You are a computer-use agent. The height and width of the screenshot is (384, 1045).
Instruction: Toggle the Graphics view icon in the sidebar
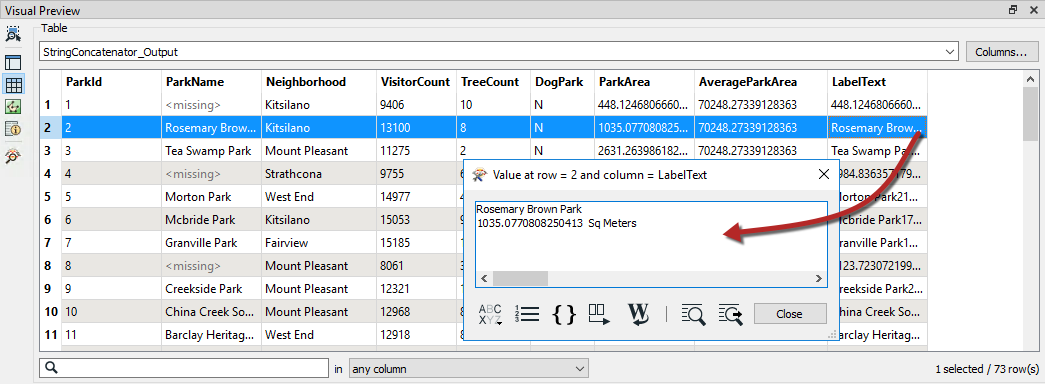pos(14,107)
